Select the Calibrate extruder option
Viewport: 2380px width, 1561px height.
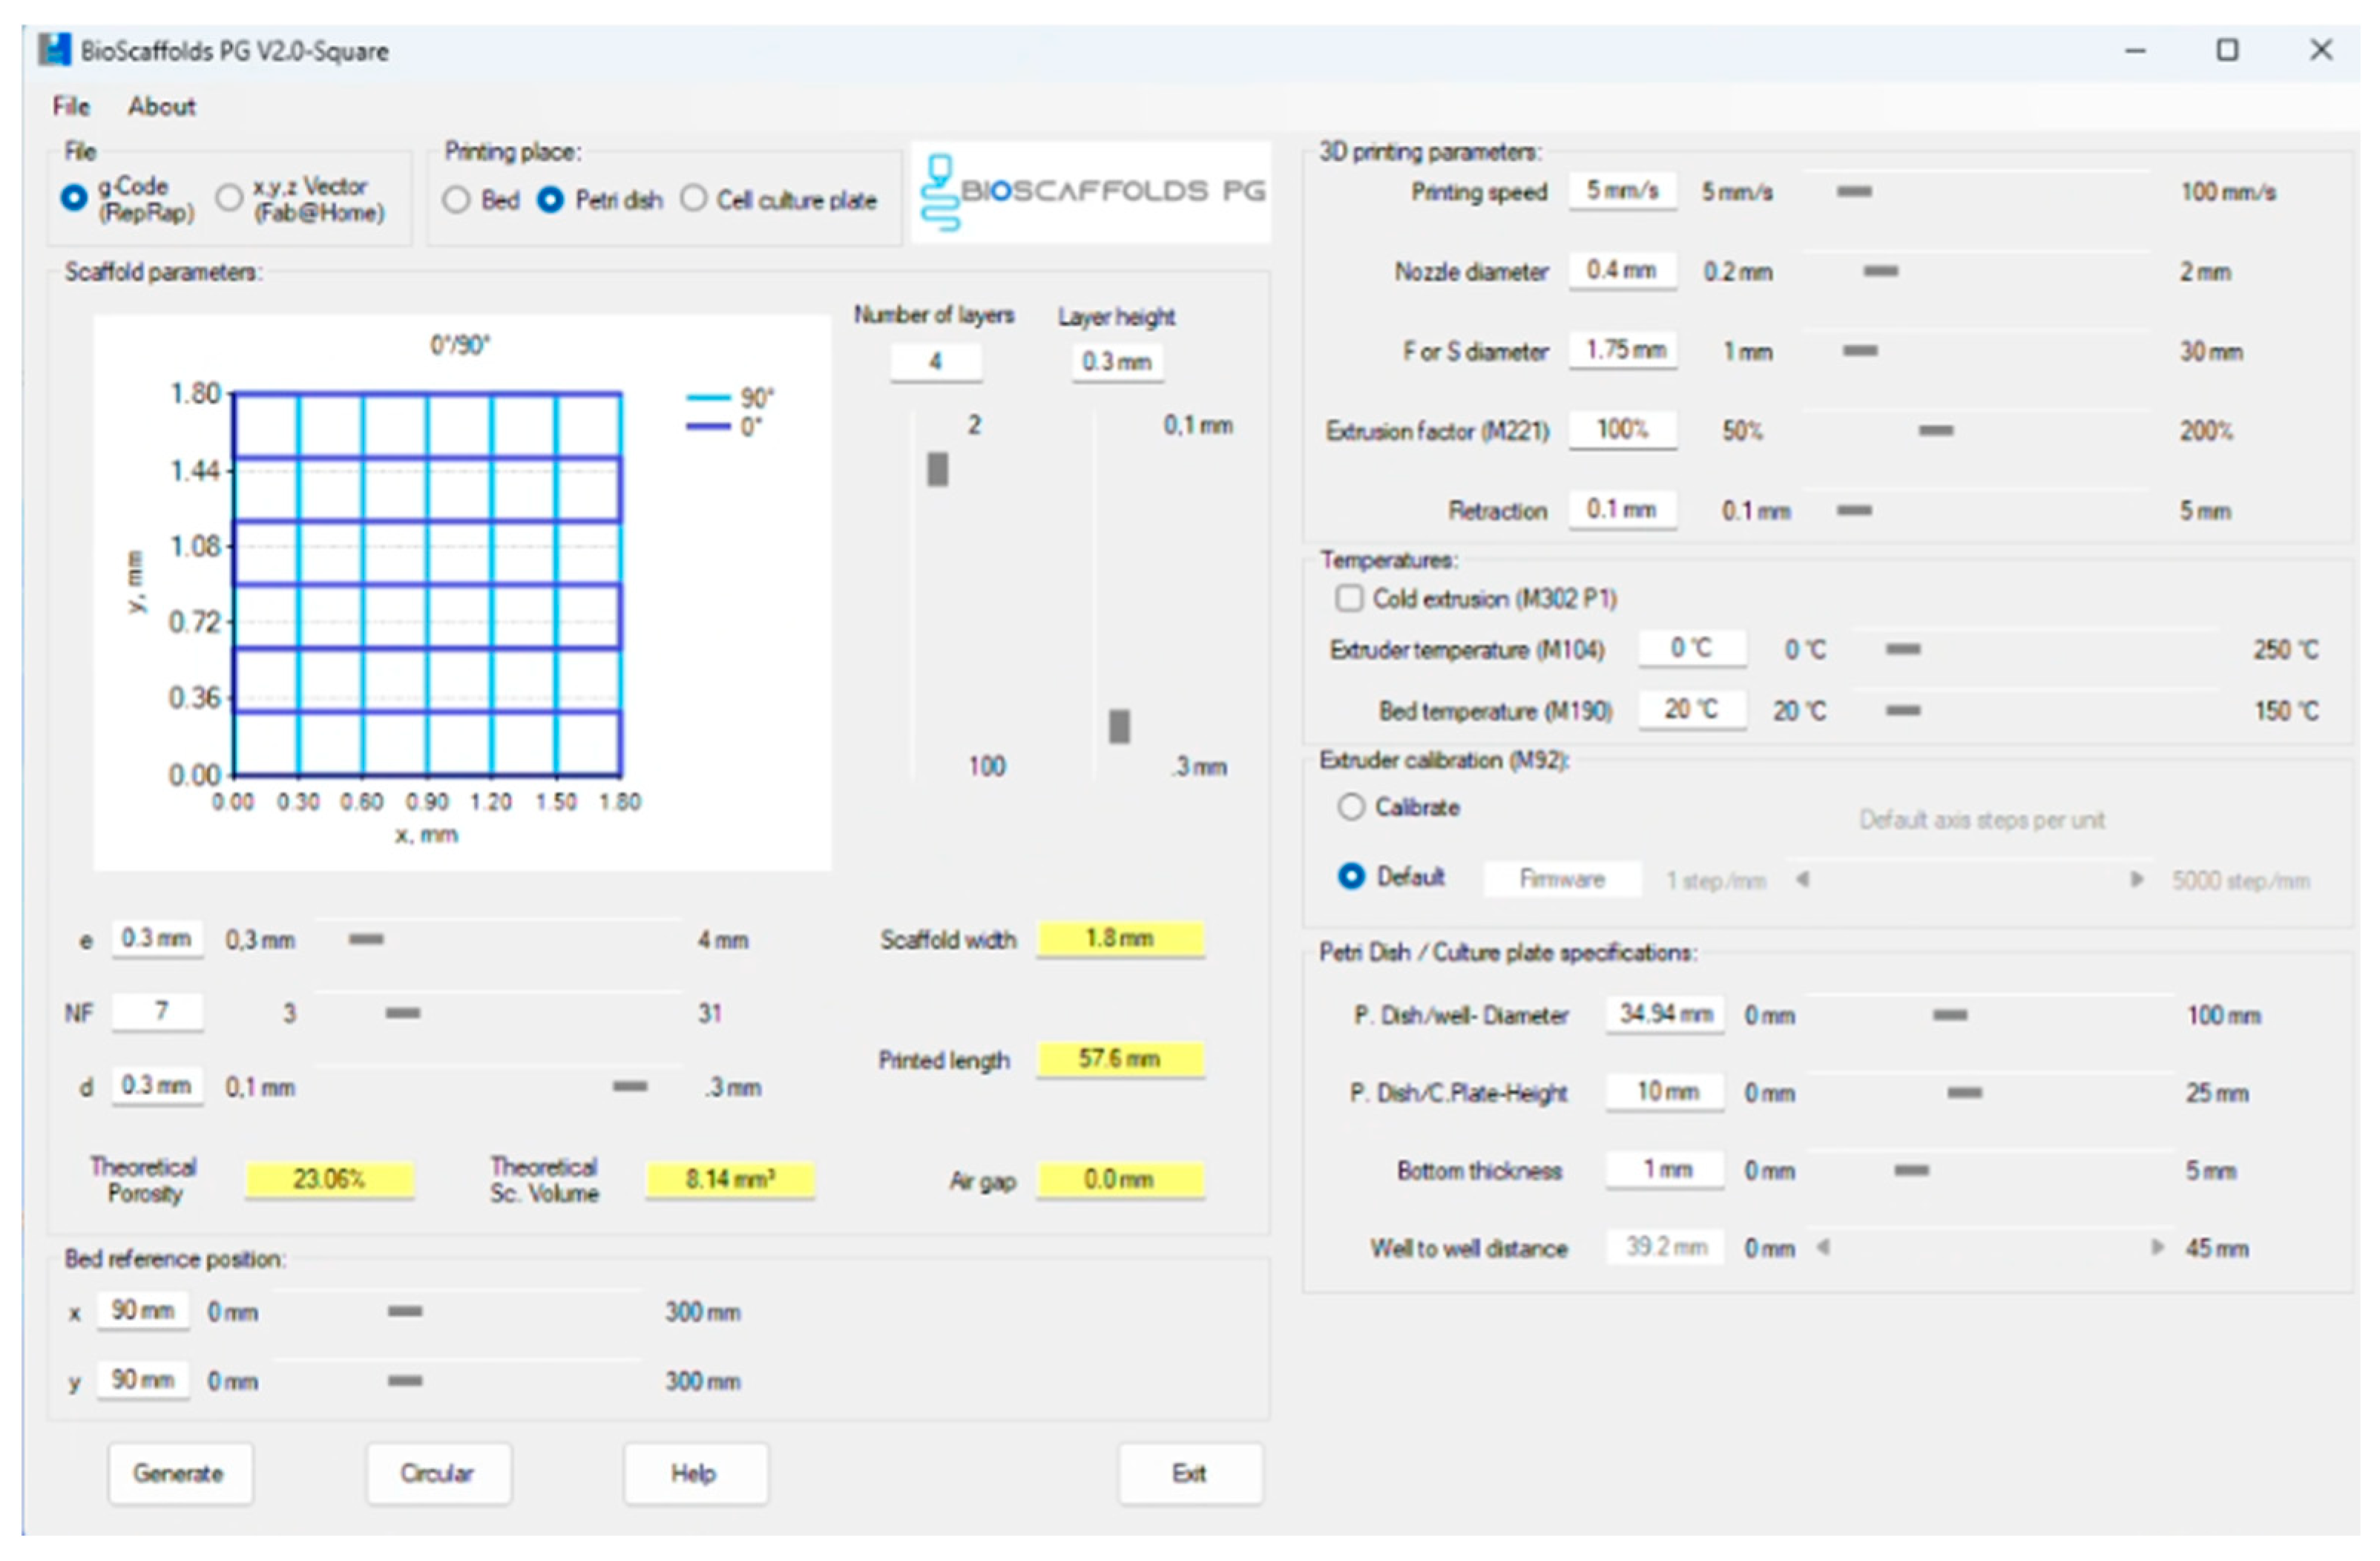[1351, 807]
